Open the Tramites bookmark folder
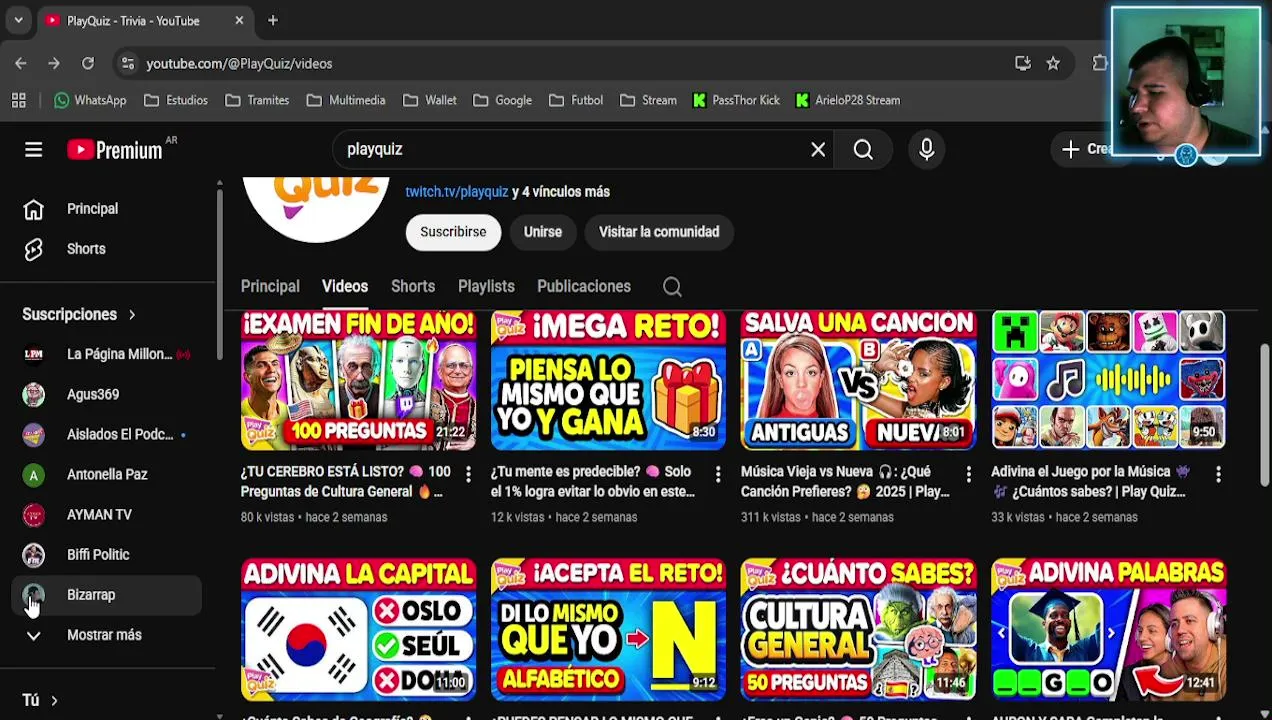This screenshot has height=720, width=1272. (x=257, y=100)
